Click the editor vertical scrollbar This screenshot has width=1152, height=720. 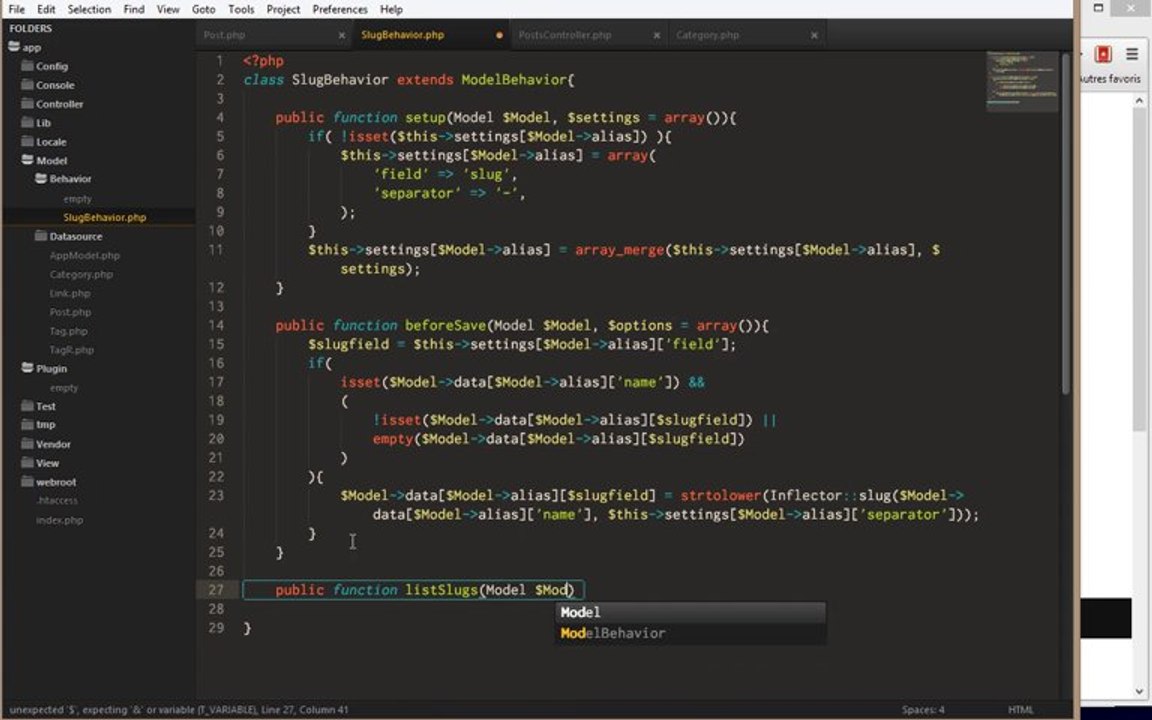[x=1066, y=224]
